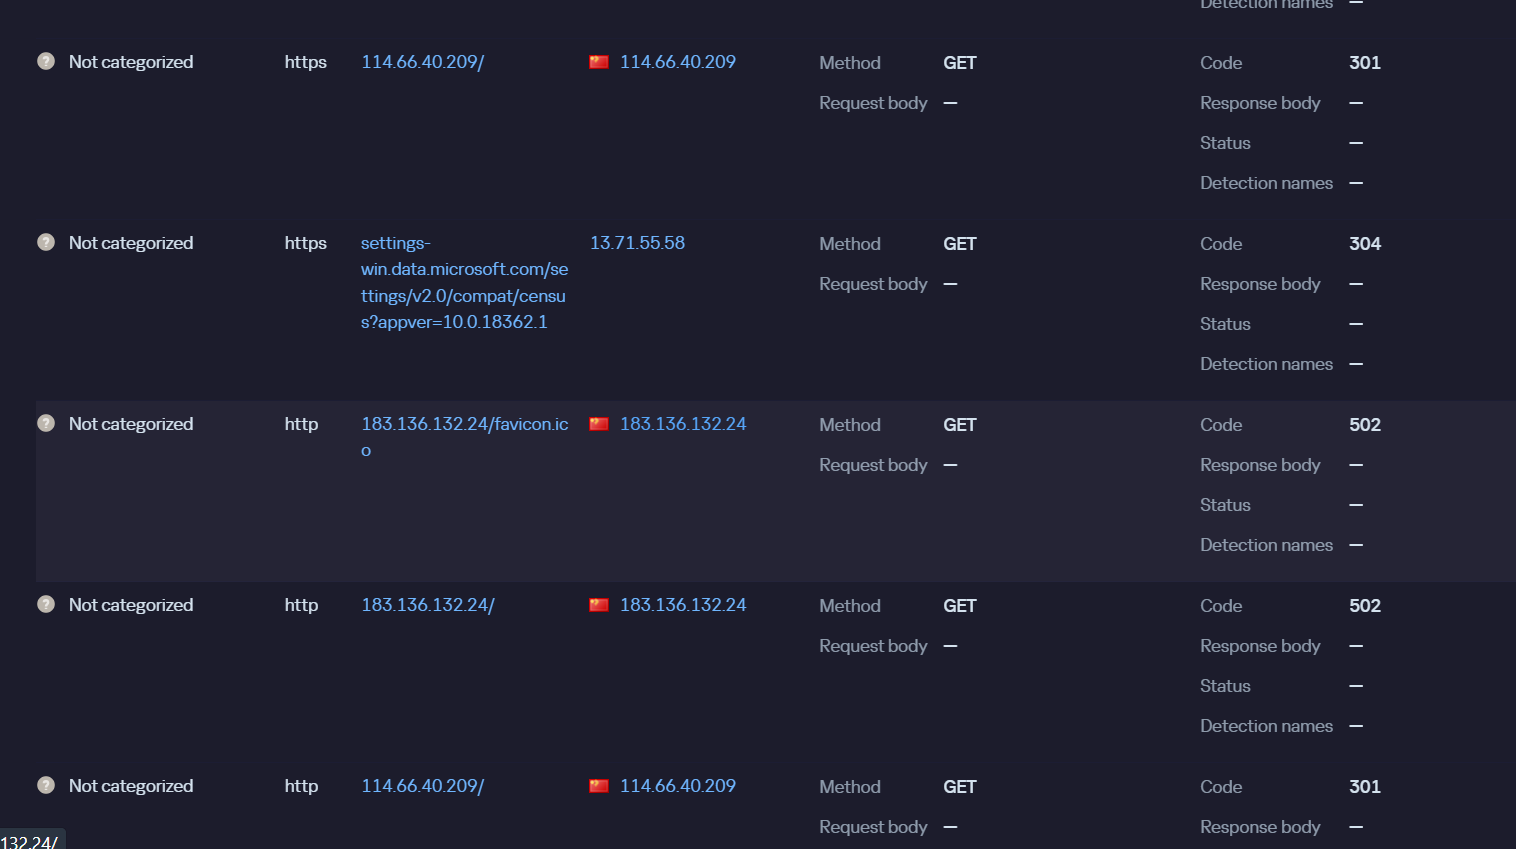Click the 304 response code value
This screenshot has height=849, width=1516.
click(1364, 244)
